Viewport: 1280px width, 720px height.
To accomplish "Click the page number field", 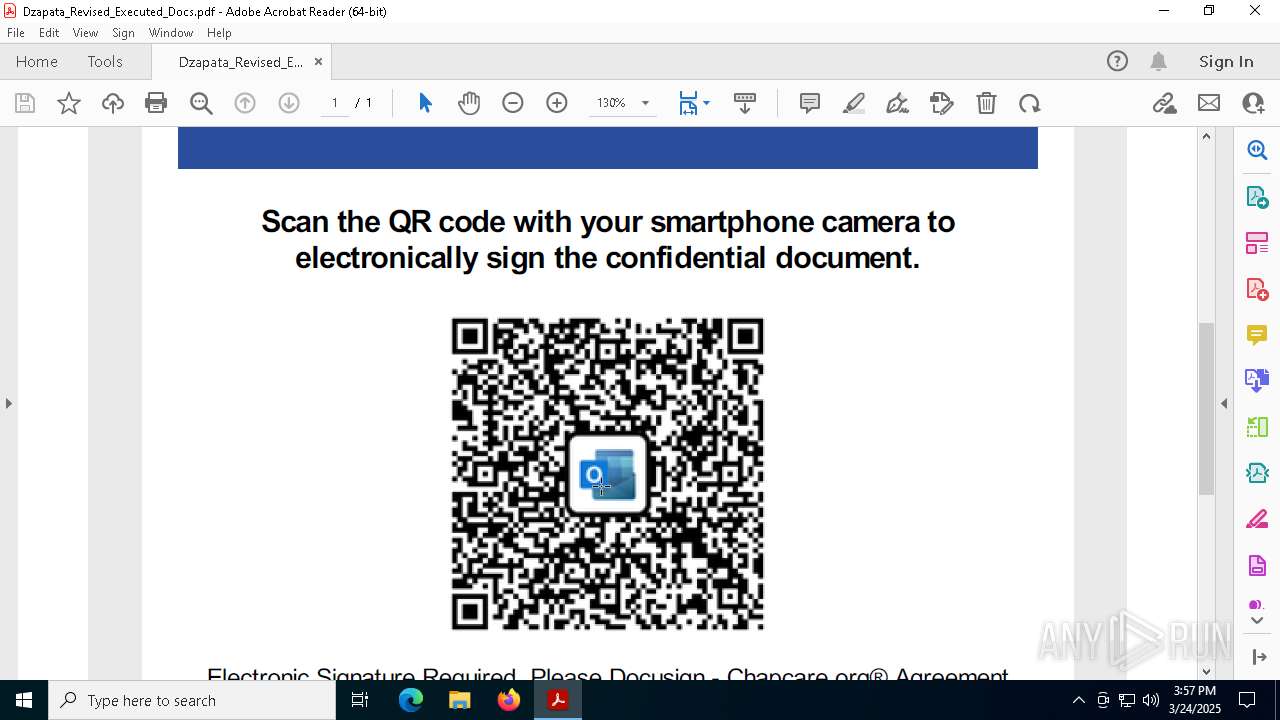I will [335, 103].
